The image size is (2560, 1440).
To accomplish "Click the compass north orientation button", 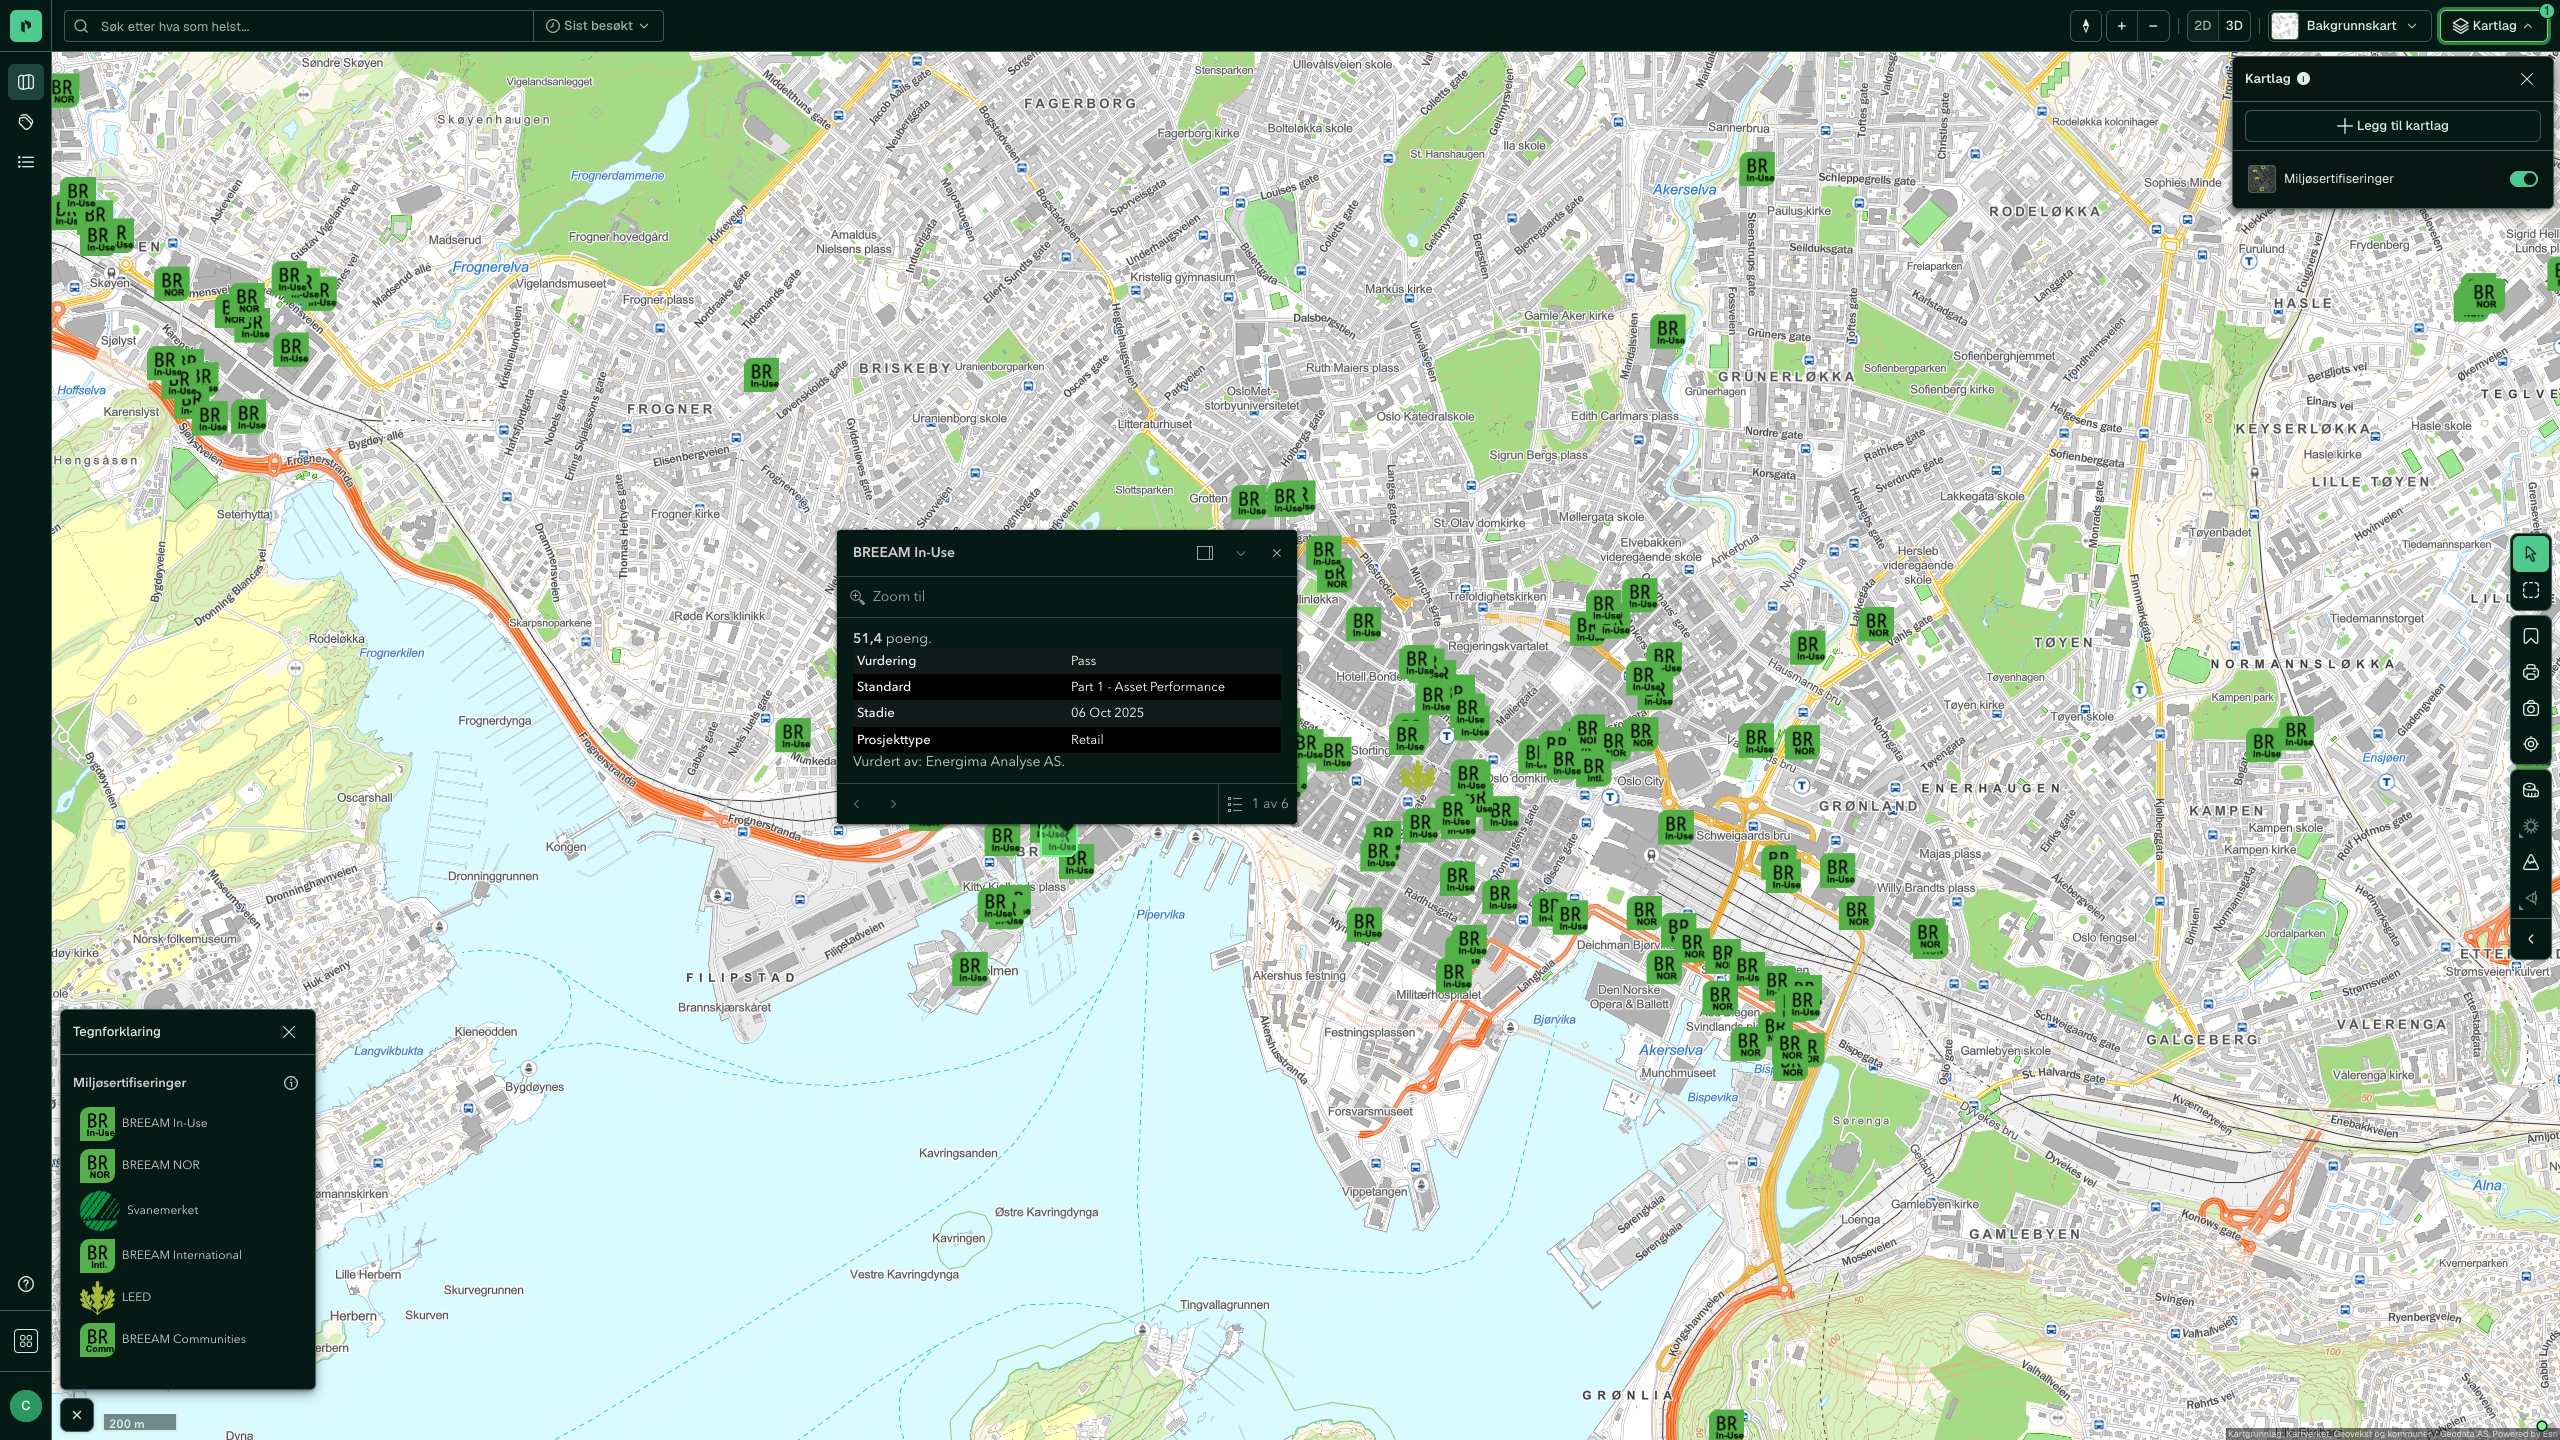I will click(x=2086, y=26).
